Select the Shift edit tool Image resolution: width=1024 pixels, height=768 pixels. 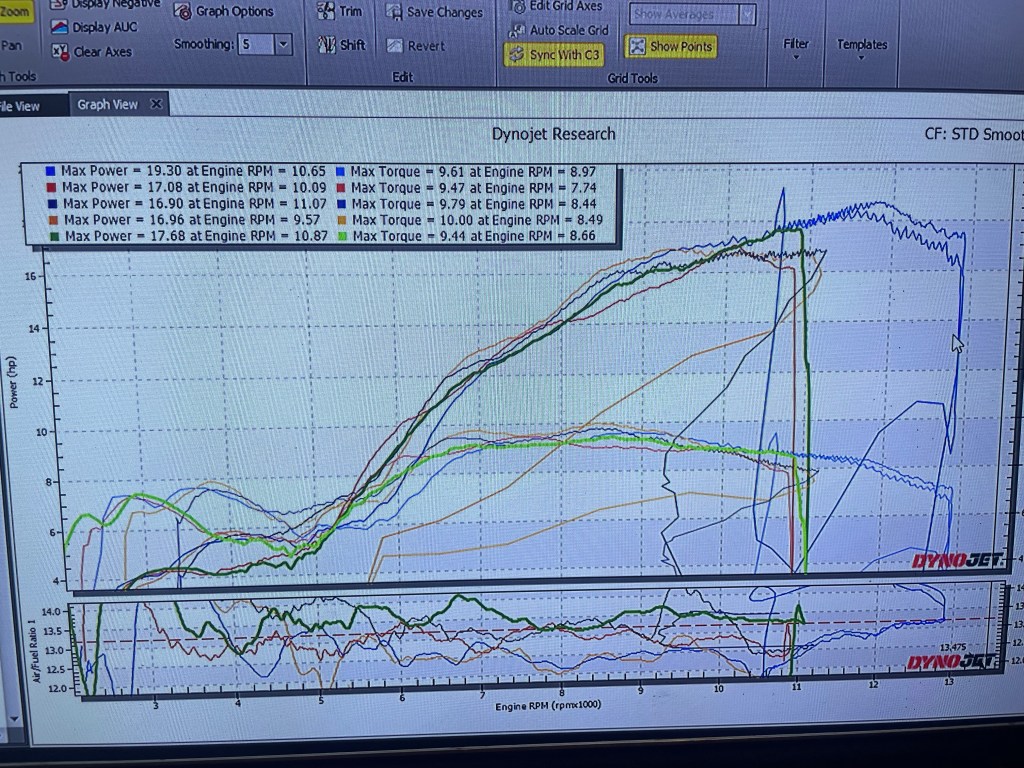click(326, 45)
